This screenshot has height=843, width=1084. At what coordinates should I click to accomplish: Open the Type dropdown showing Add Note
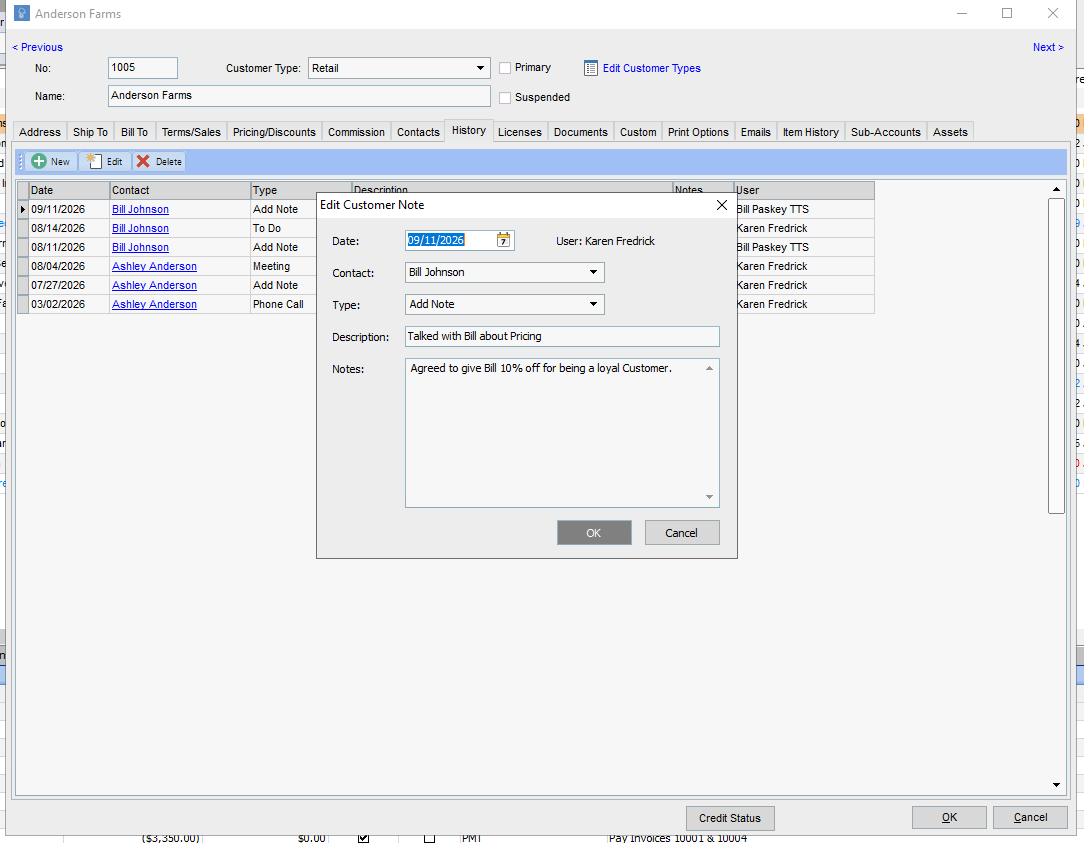tap(593, 304)
